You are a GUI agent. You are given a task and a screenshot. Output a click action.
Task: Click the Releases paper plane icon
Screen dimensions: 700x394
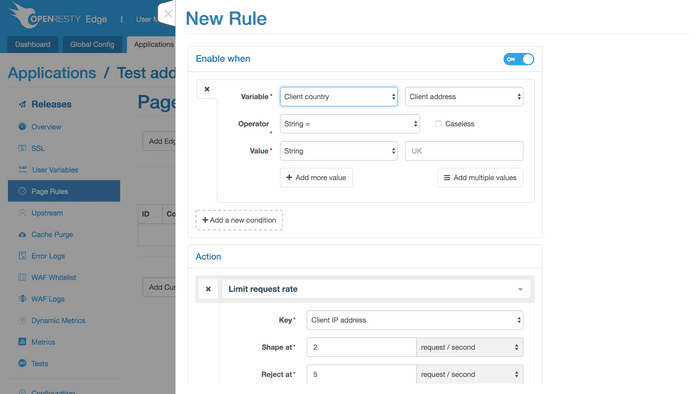click(22, 104)
